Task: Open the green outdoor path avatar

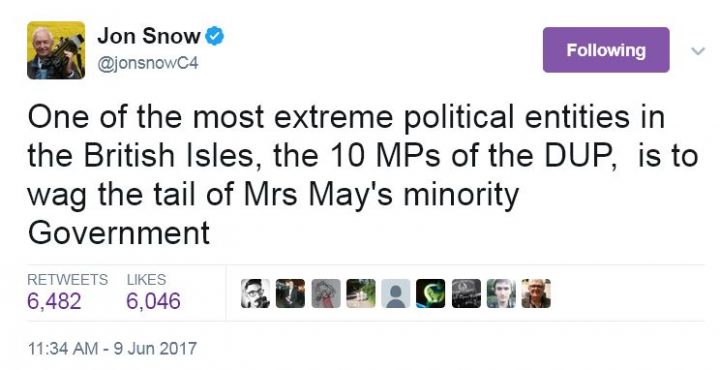Action: click(x=361, y=293)
